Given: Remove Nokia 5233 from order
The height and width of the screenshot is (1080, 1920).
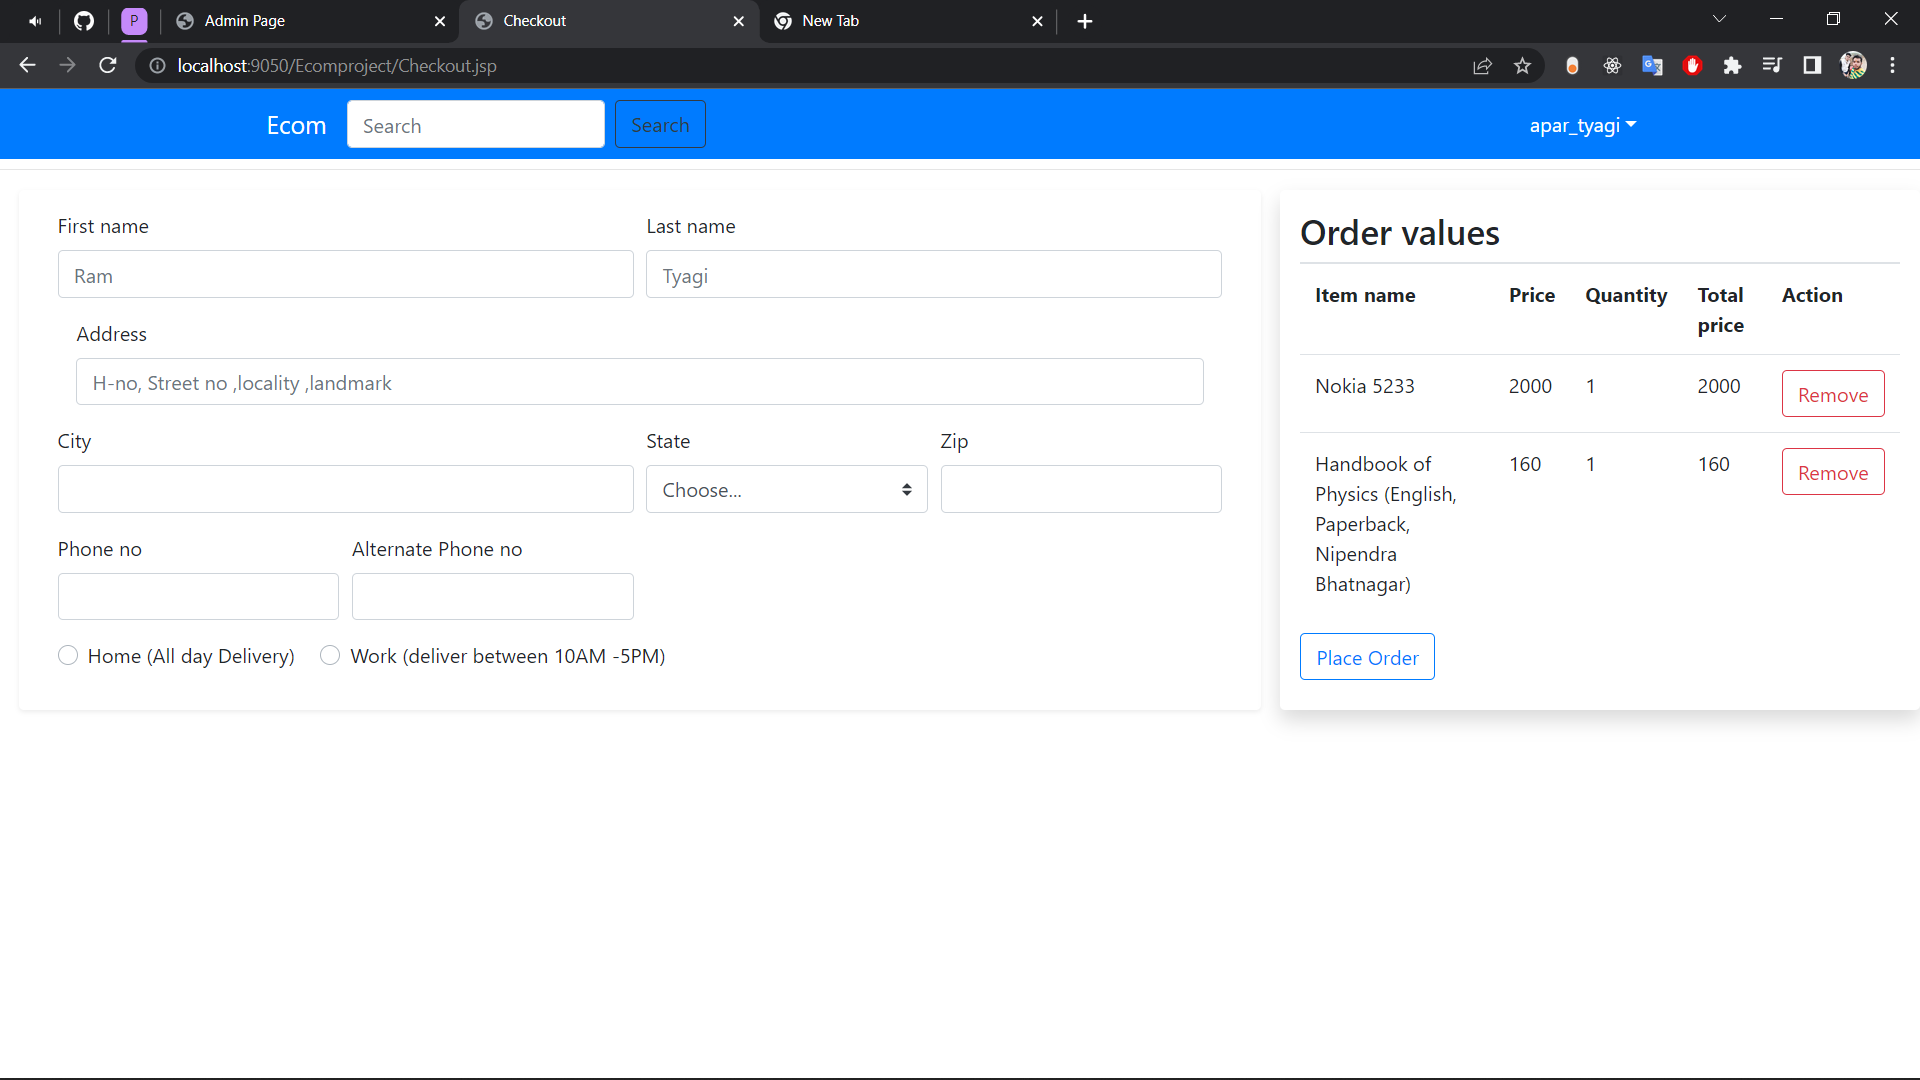Looking at the screenshot, I should pyautogui.click(x=1832, y=394).
